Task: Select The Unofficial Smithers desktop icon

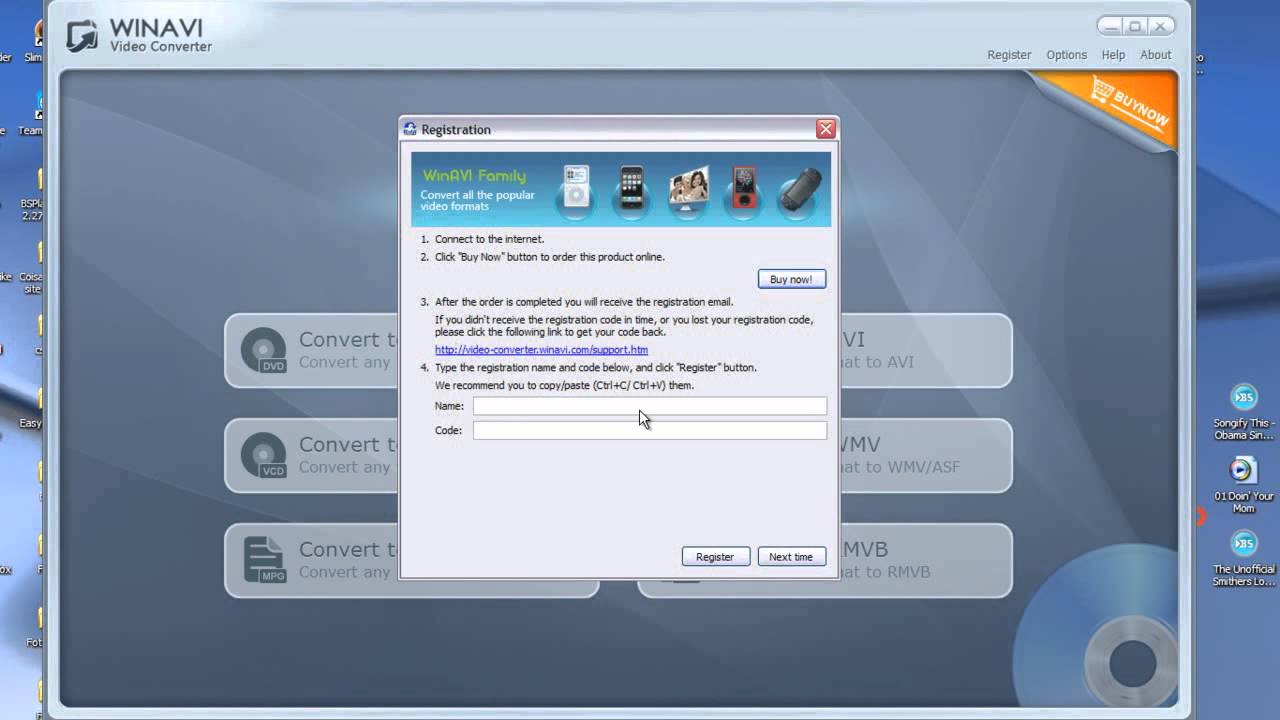Action: tap(1243, 558)
